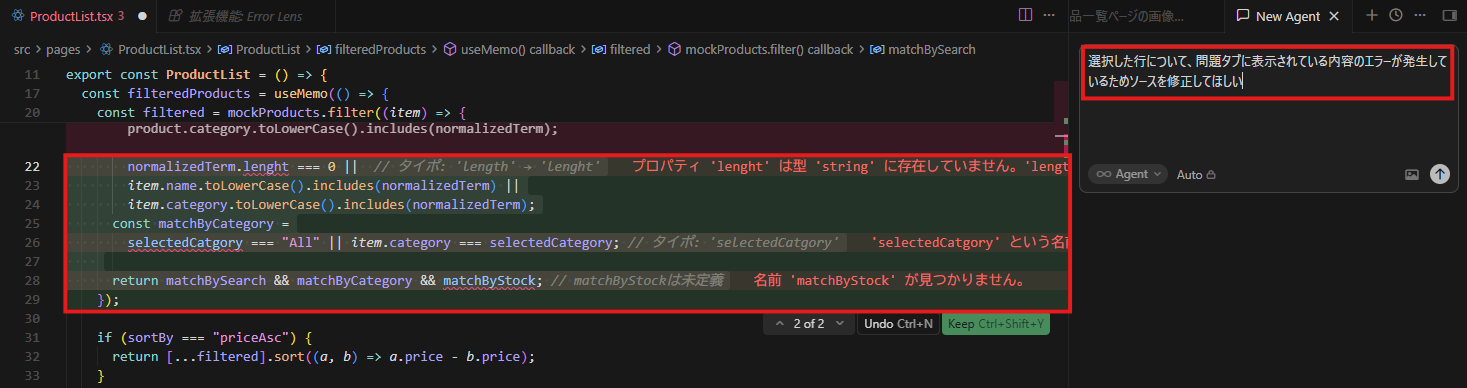Send the prompt with arrow-up button
The image size is (1467, 388).
(x=1439, y=174)
